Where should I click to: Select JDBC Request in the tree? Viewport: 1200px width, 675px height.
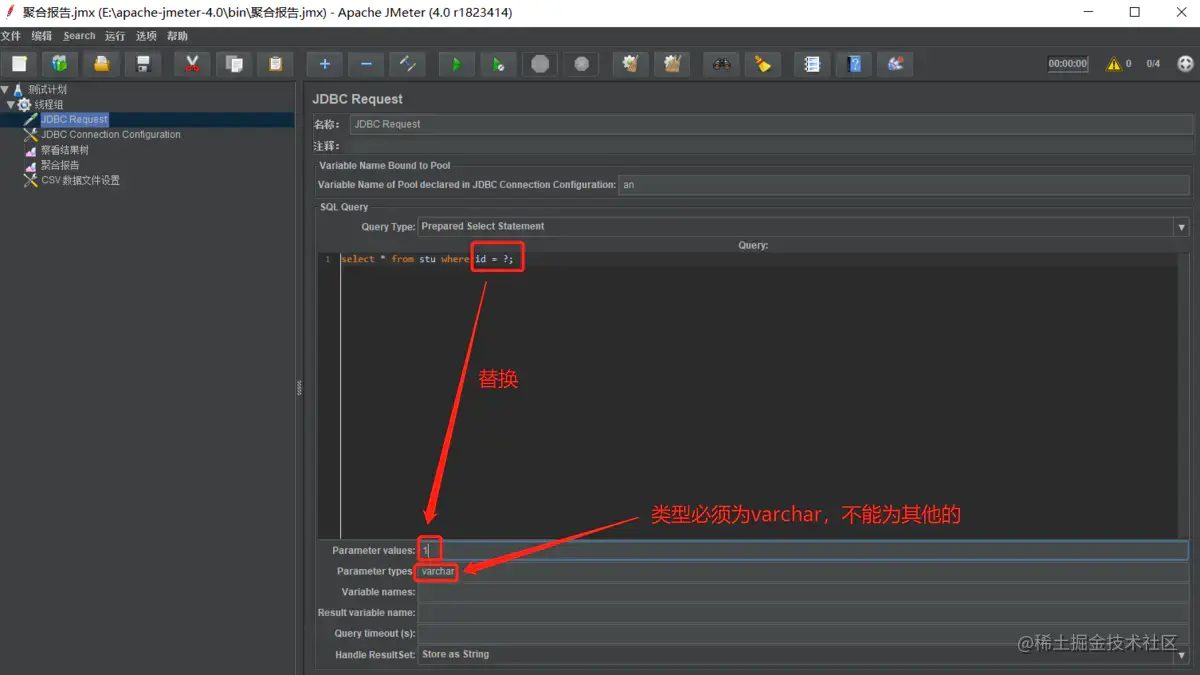coord(74,119)
